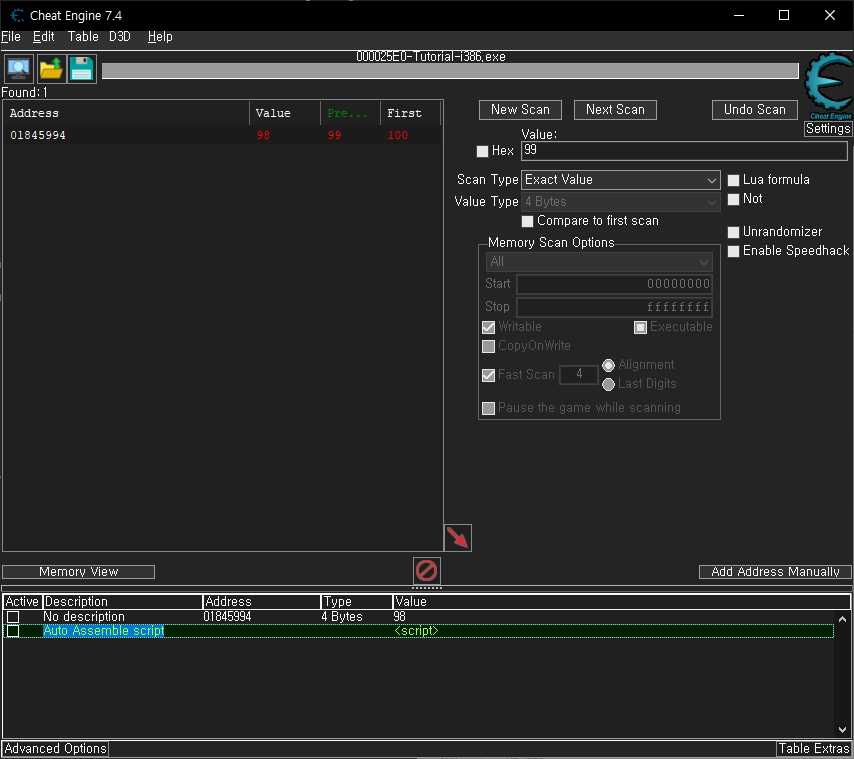Open the Edit menu
Image resolution: width=854 pixels, height=759 pixels.
click(44, 36)
